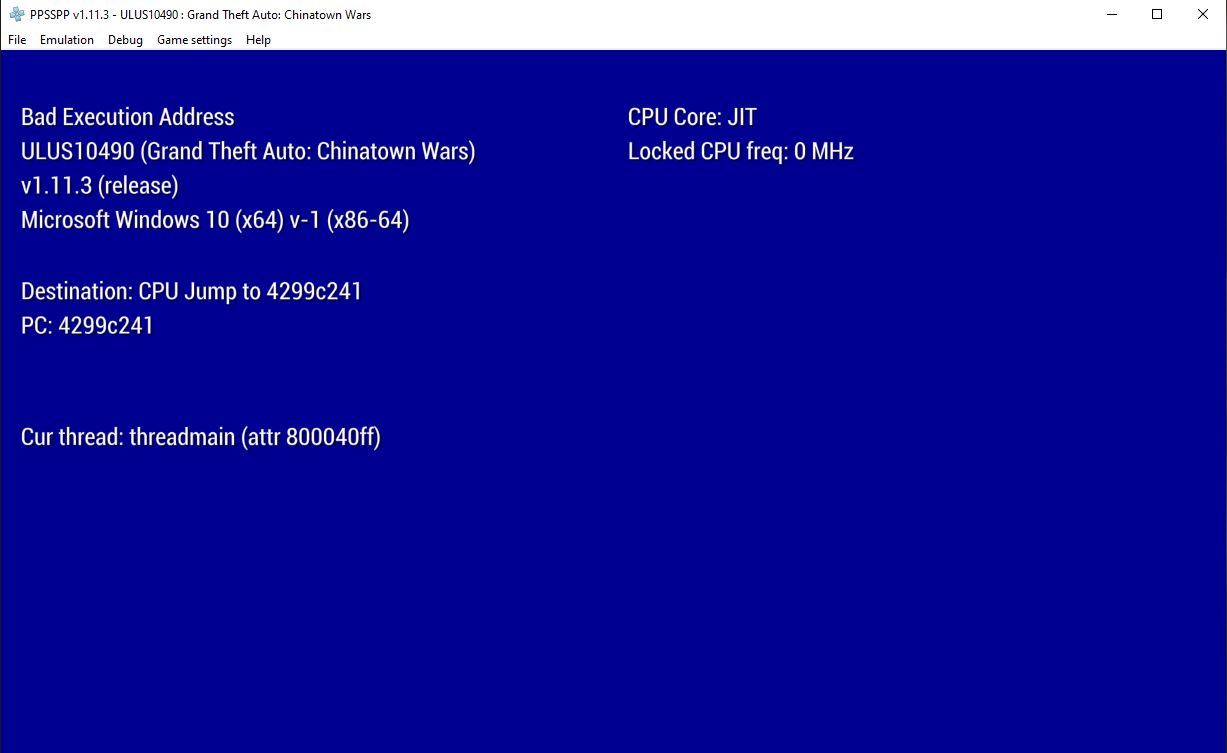Click the PPSSPP app icon in title bar
Screen dimensions: 1227x753
pos(16,15)
